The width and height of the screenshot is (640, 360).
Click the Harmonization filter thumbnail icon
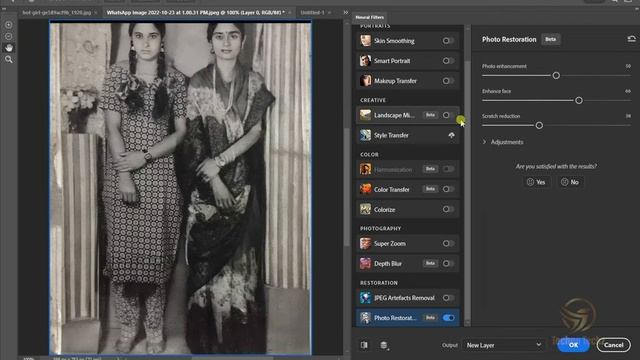[x=365, y=169]
